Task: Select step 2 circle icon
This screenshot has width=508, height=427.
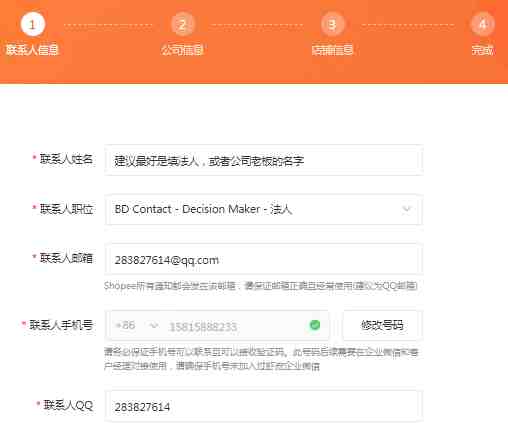Action: tap(182, 24)
